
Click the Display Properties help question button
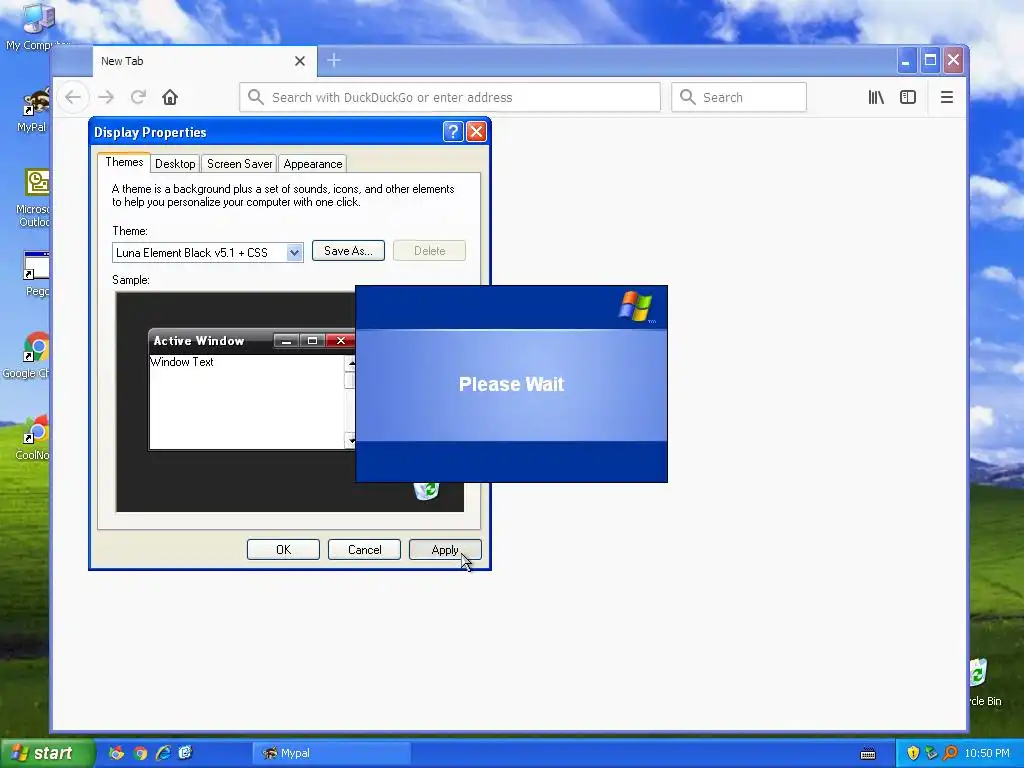(x=453, y=132)
